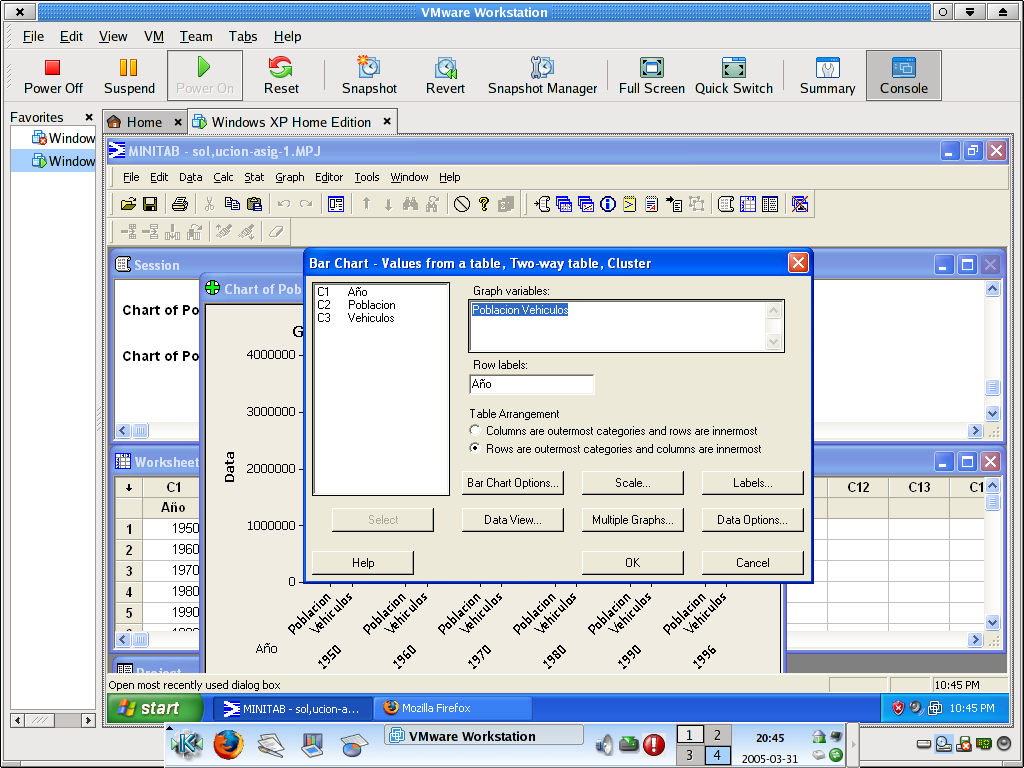Open the KDE K menu launcher

pyautogui.click(x=187, y=744)
